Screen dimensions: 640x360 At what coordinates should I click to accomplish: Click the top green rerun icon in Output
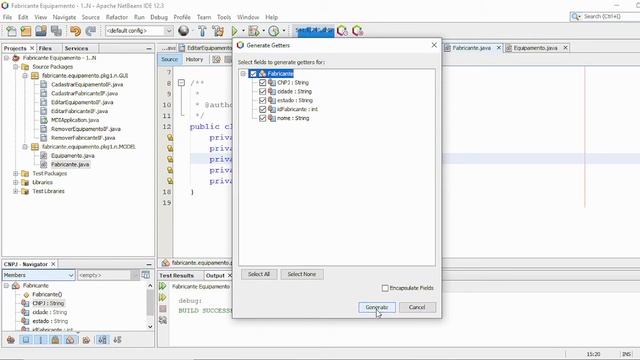tap(163, 286)
